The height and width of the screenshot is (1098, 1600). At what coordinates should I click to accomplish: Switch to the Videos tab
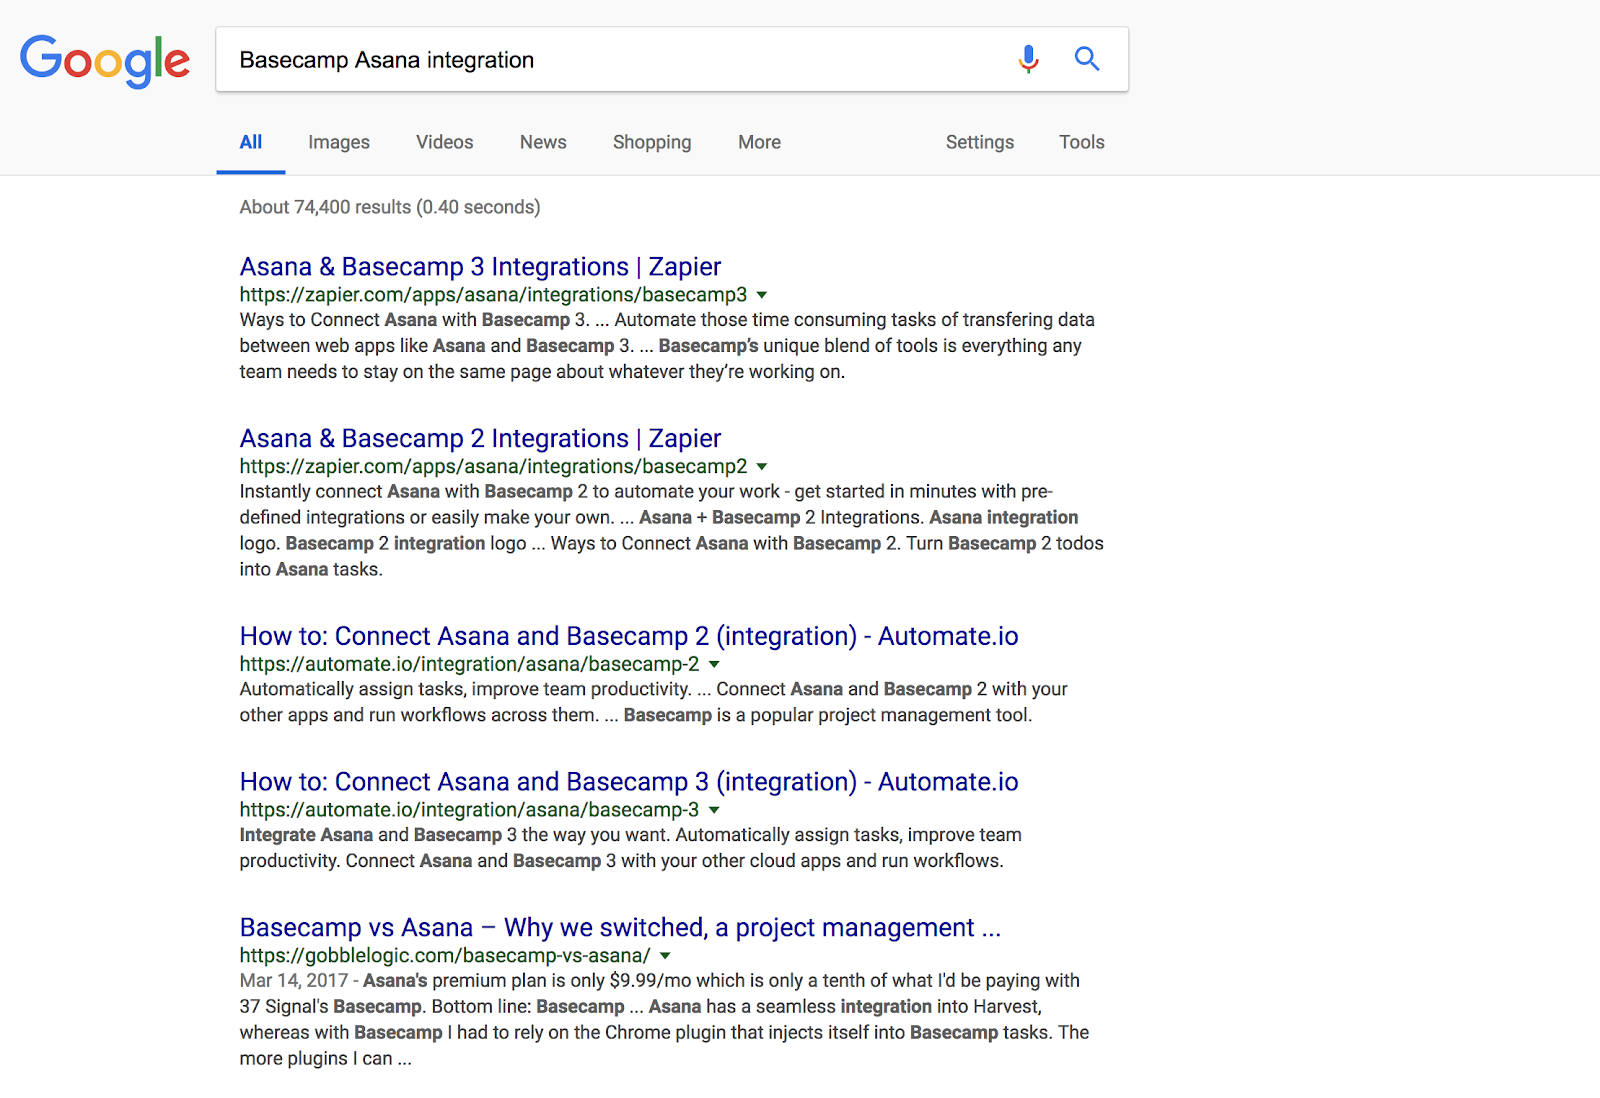coord(445,142)
